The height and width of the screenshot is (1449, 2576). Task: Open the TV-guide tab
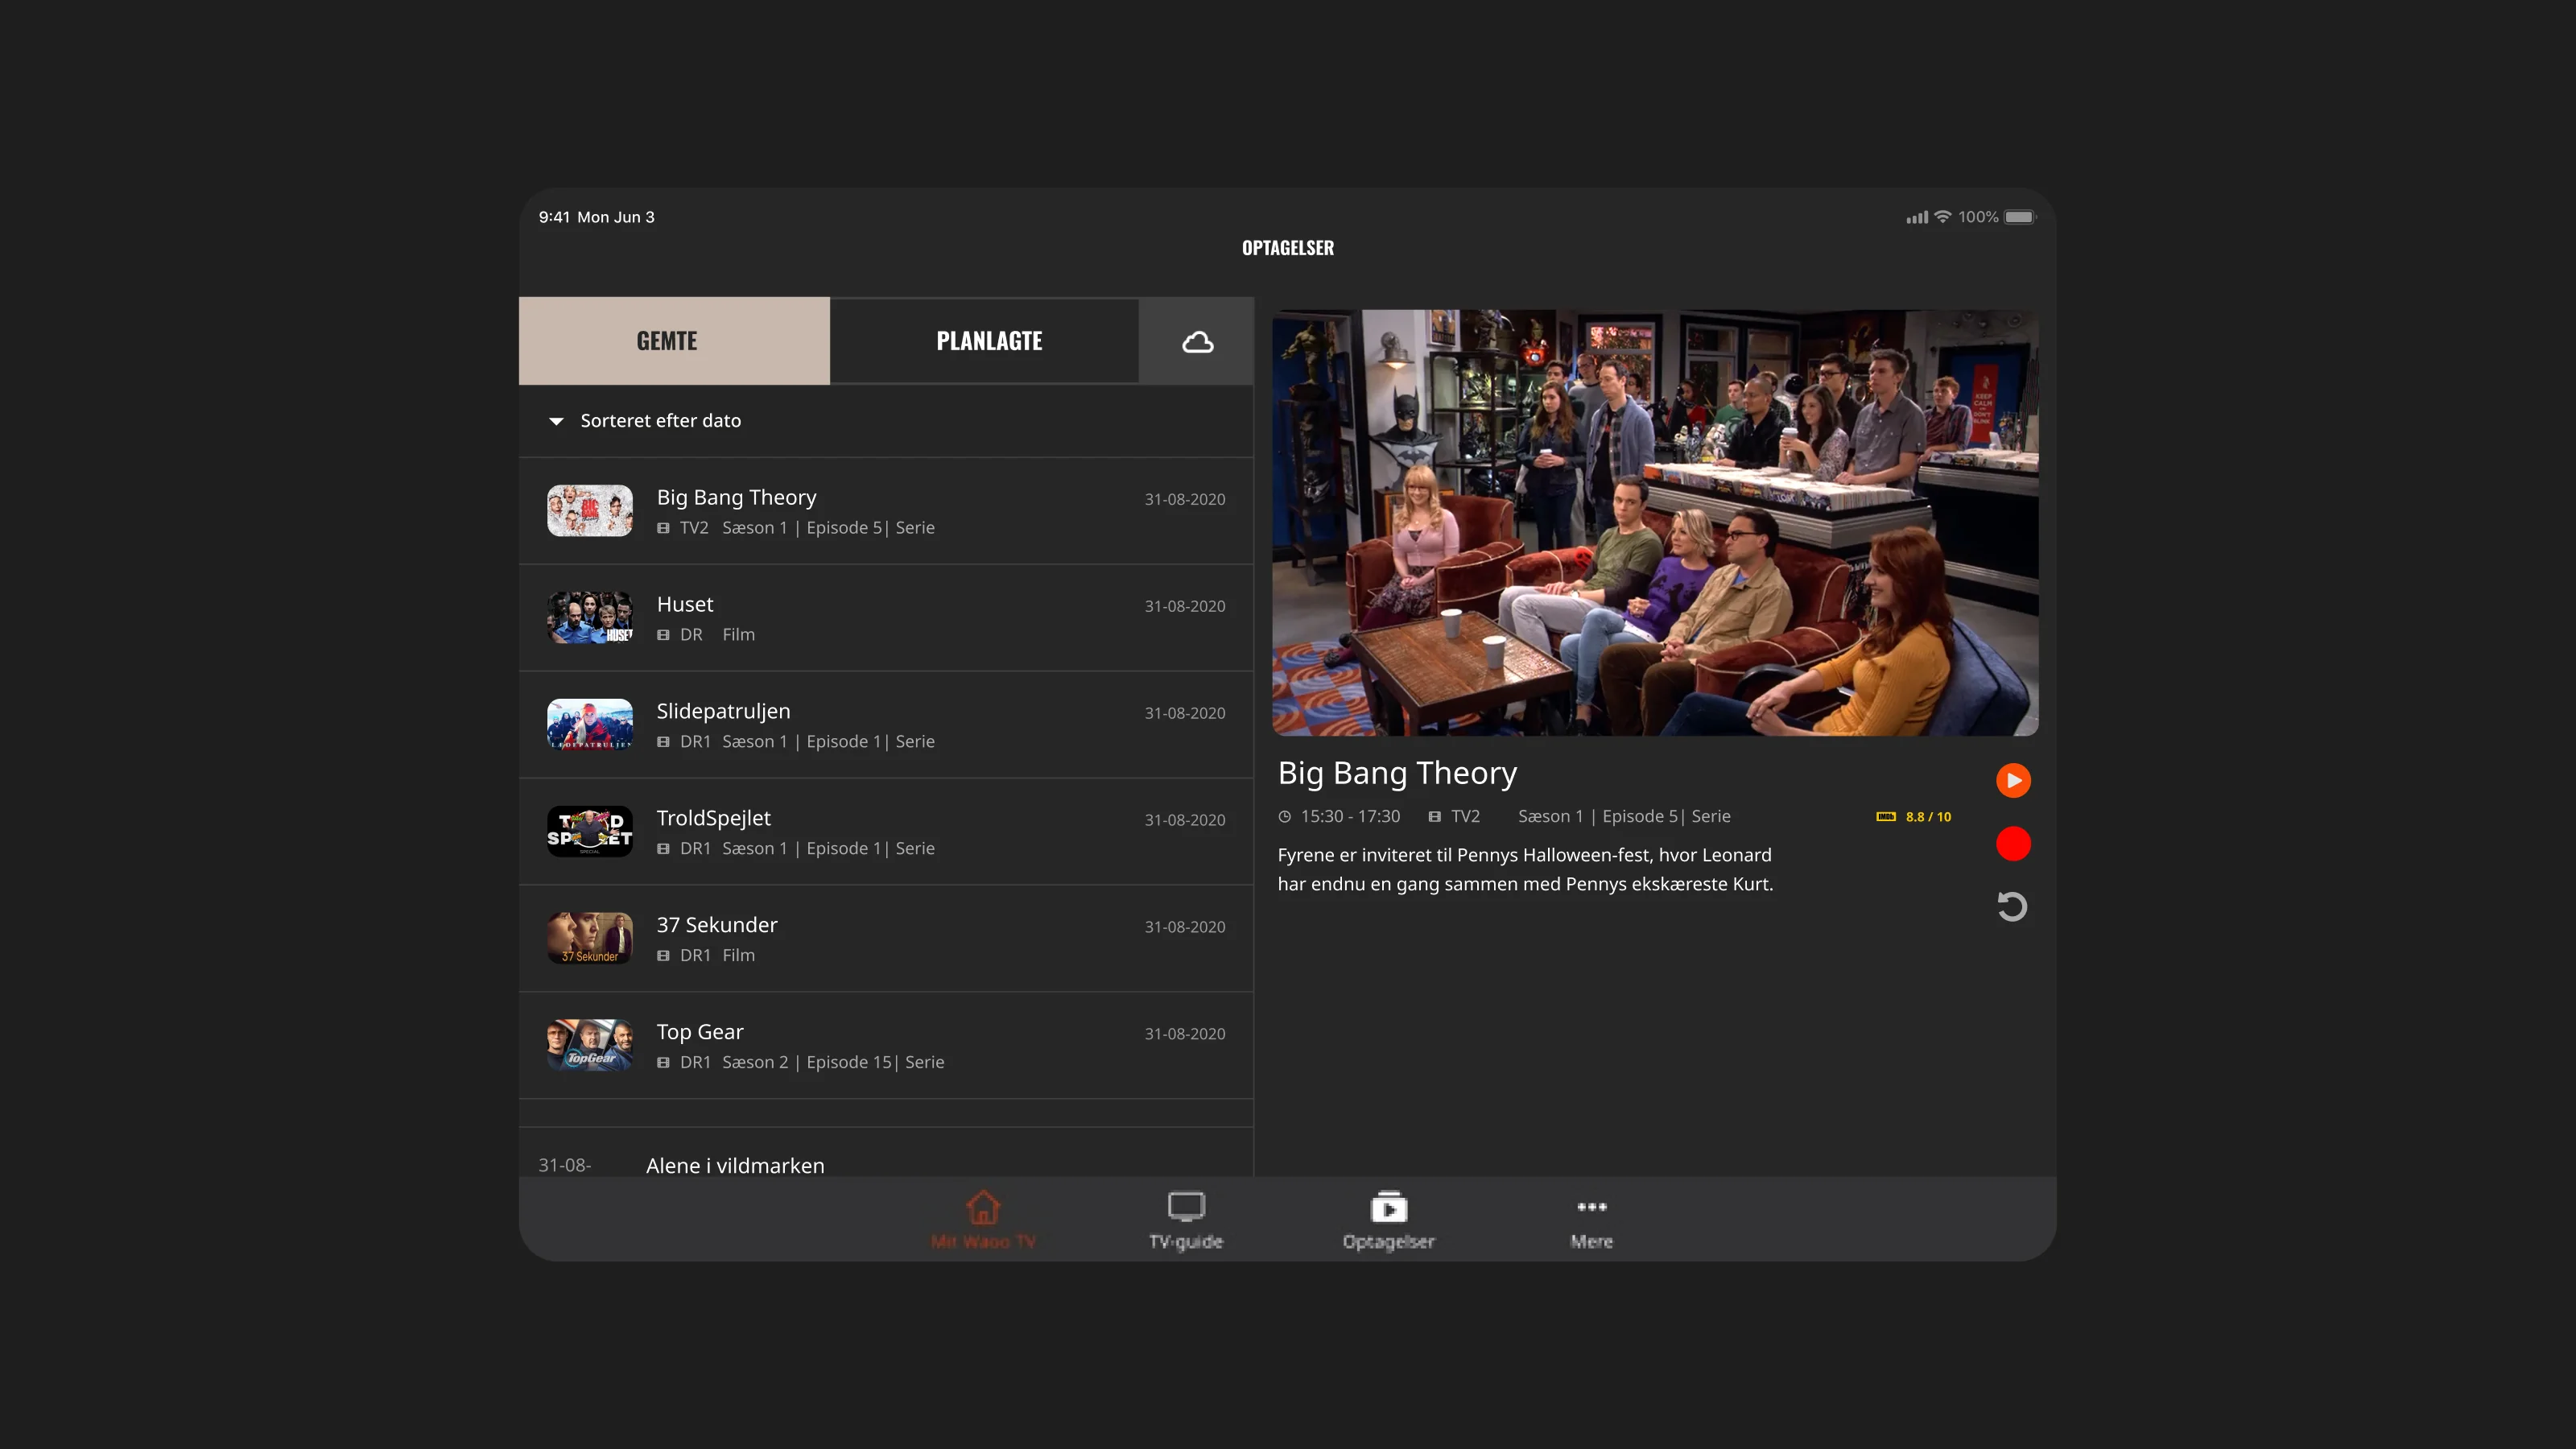pyautogui.click(x=1186, y=1221)
